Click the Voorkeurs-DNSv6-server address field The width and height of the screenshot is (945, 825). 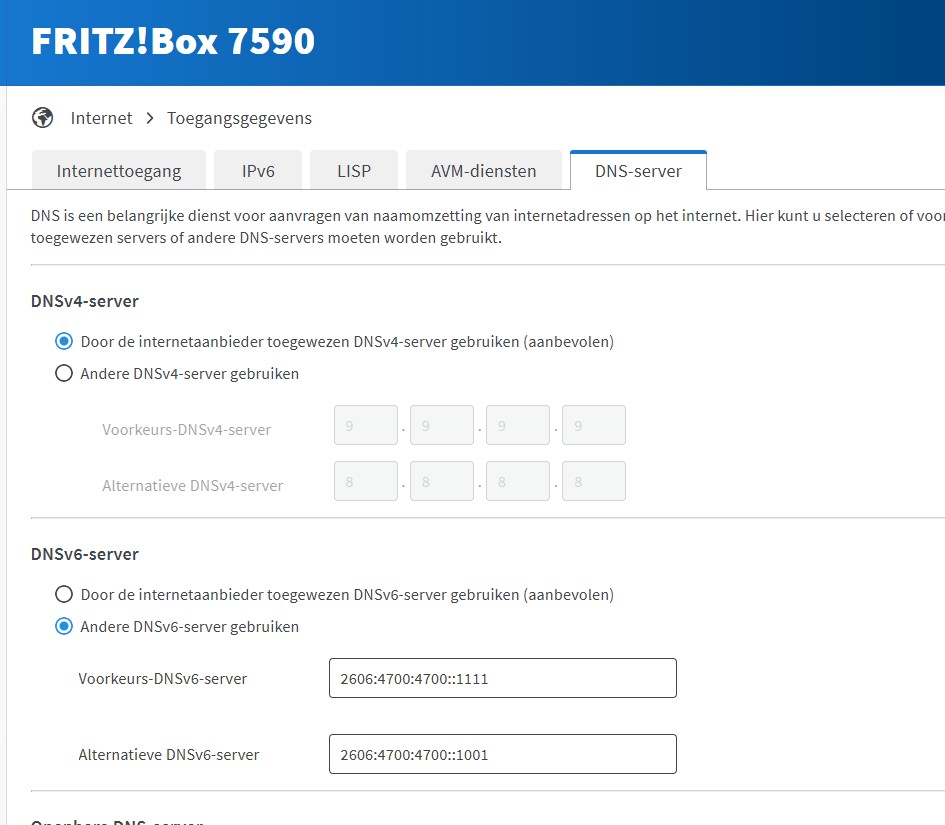(502, 678)
